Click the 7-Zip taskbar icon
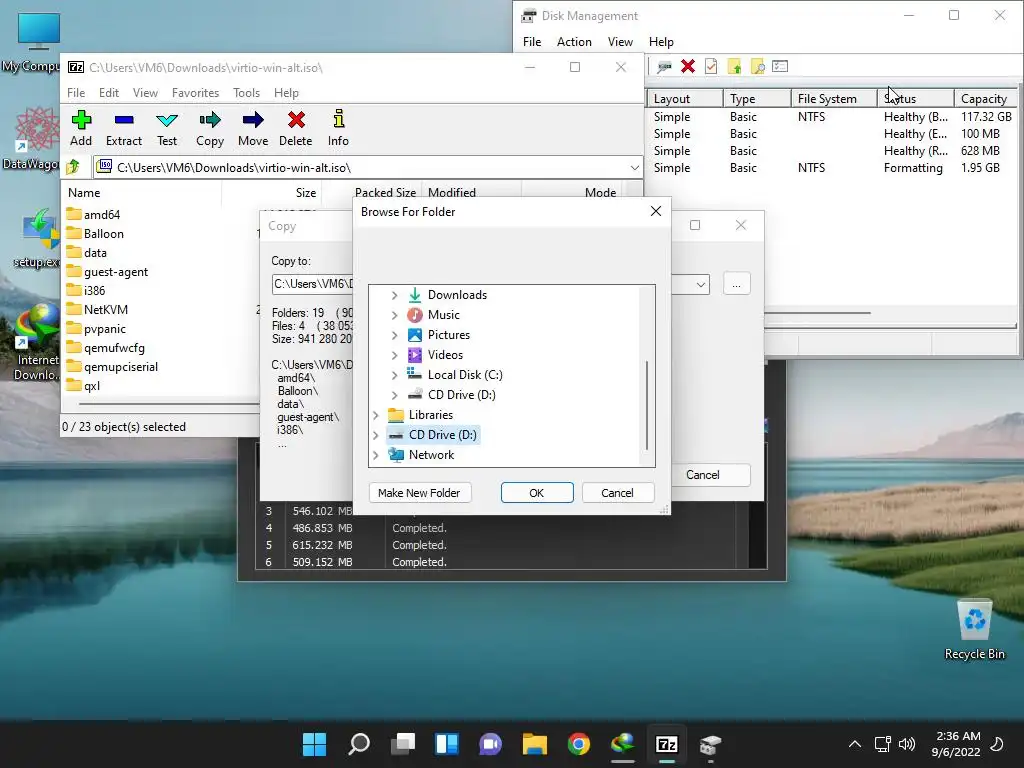Viewport: 1024px width, 768px height. click(667, 744)
